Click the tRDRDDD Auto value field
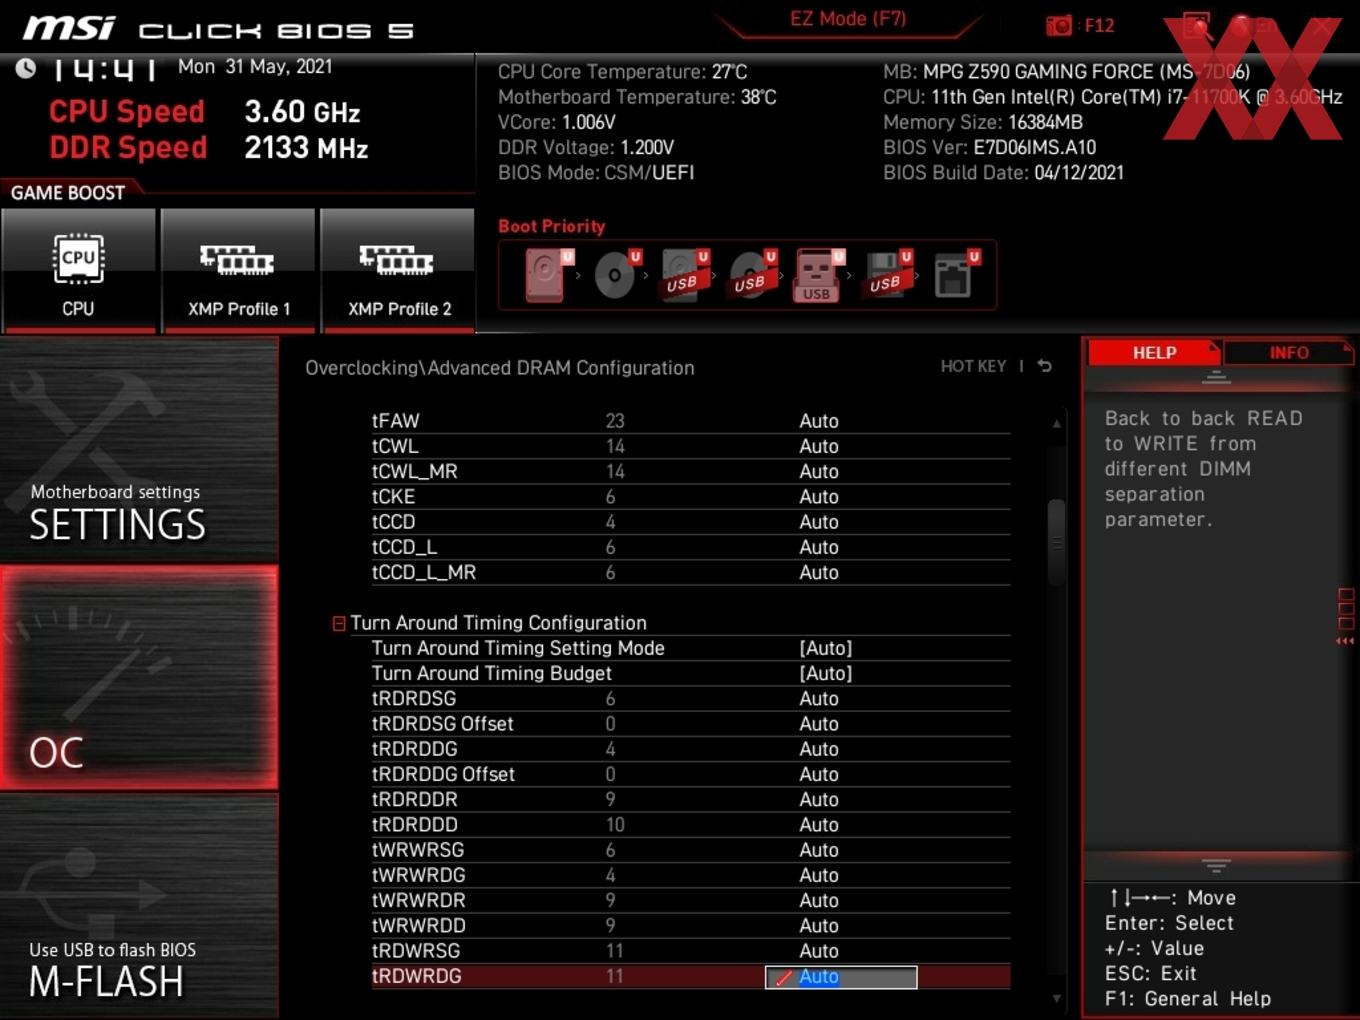The image size is (1360, 1020). coord(819,825)
